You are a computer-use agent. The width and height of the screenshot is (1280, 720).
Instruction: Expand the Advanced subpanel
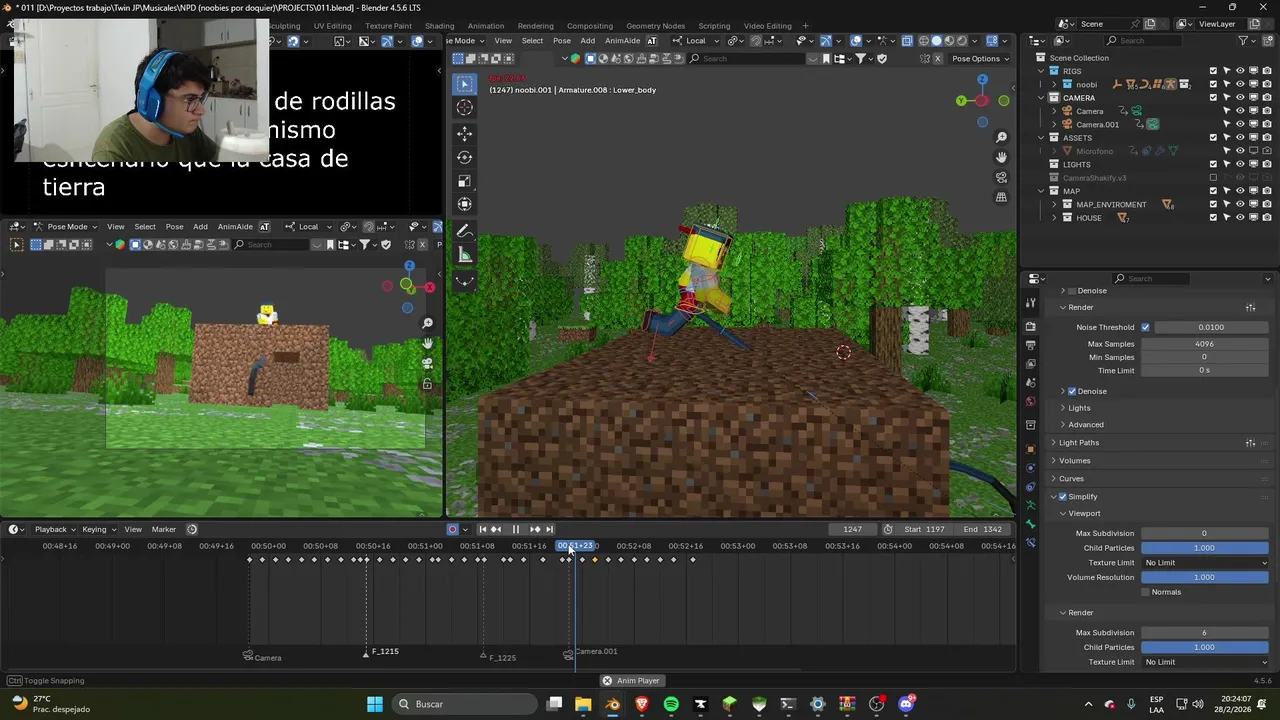tap(1085, 424)
